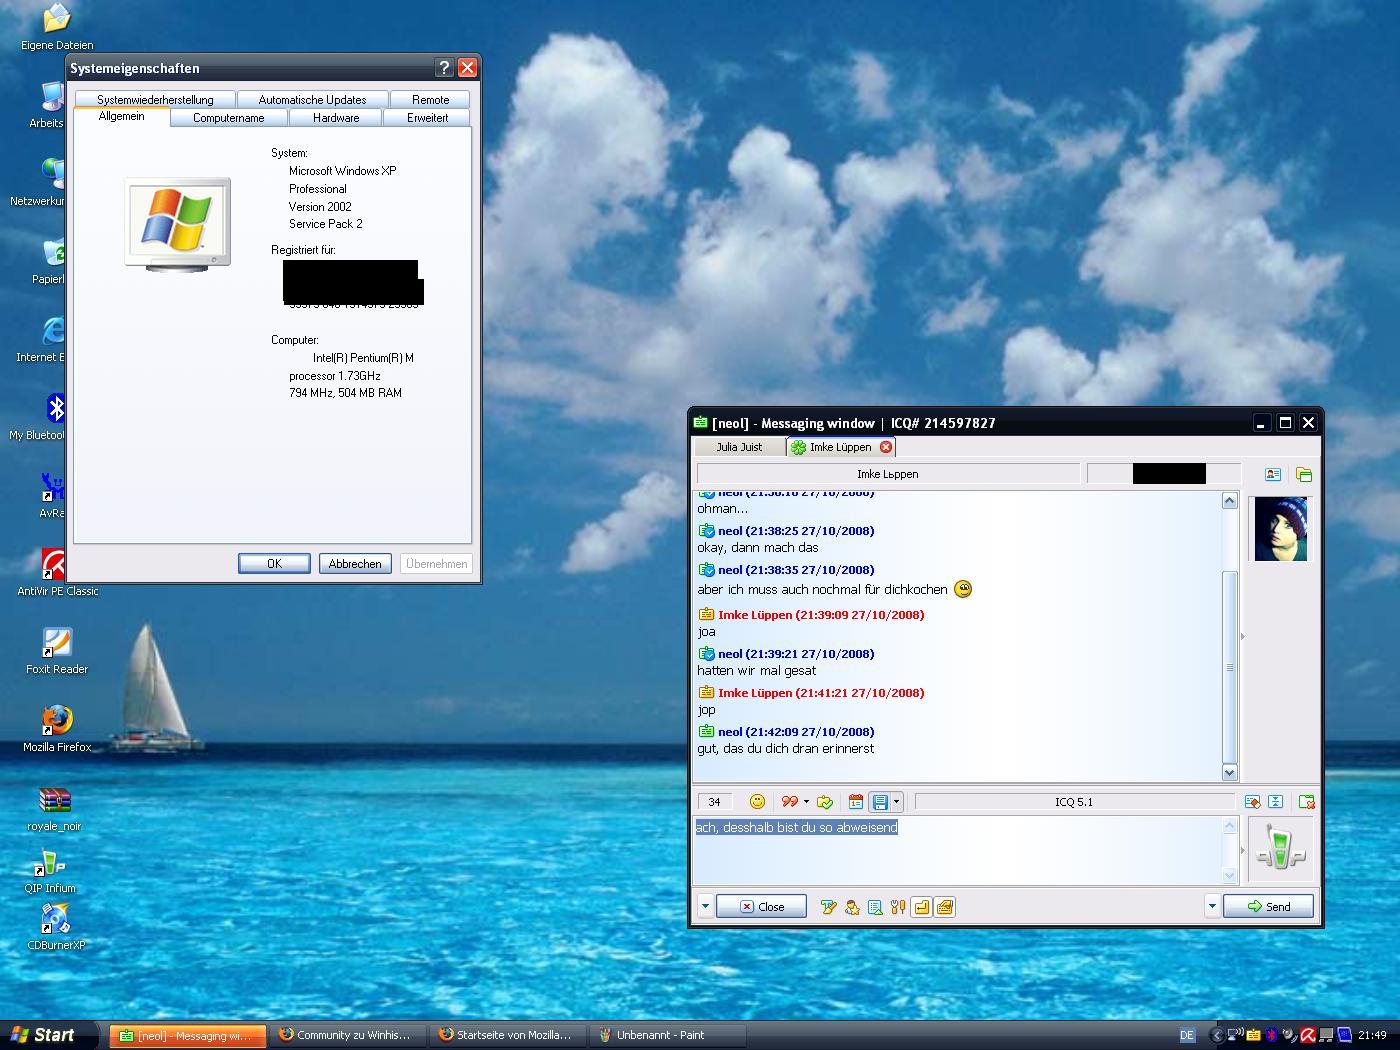Click the wrench and screwdriver settings icon
Viewport: 1400px width, 1050px height.
pos(898,907)
